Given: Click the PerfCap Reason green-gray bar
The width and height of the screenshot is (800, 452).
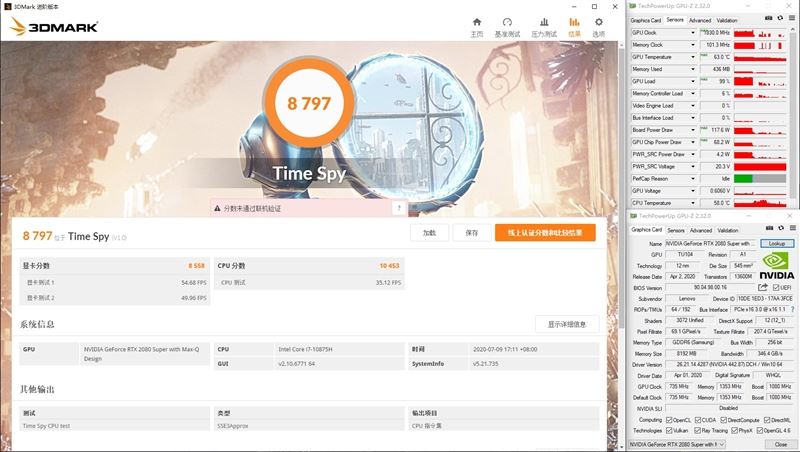Looking at the screenshot, I should 760,179.
